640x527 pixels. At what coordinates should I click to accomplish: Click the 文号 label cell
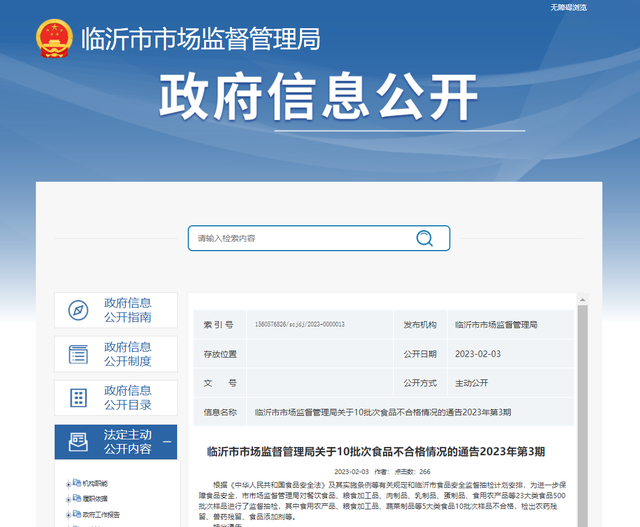(220, 383)
